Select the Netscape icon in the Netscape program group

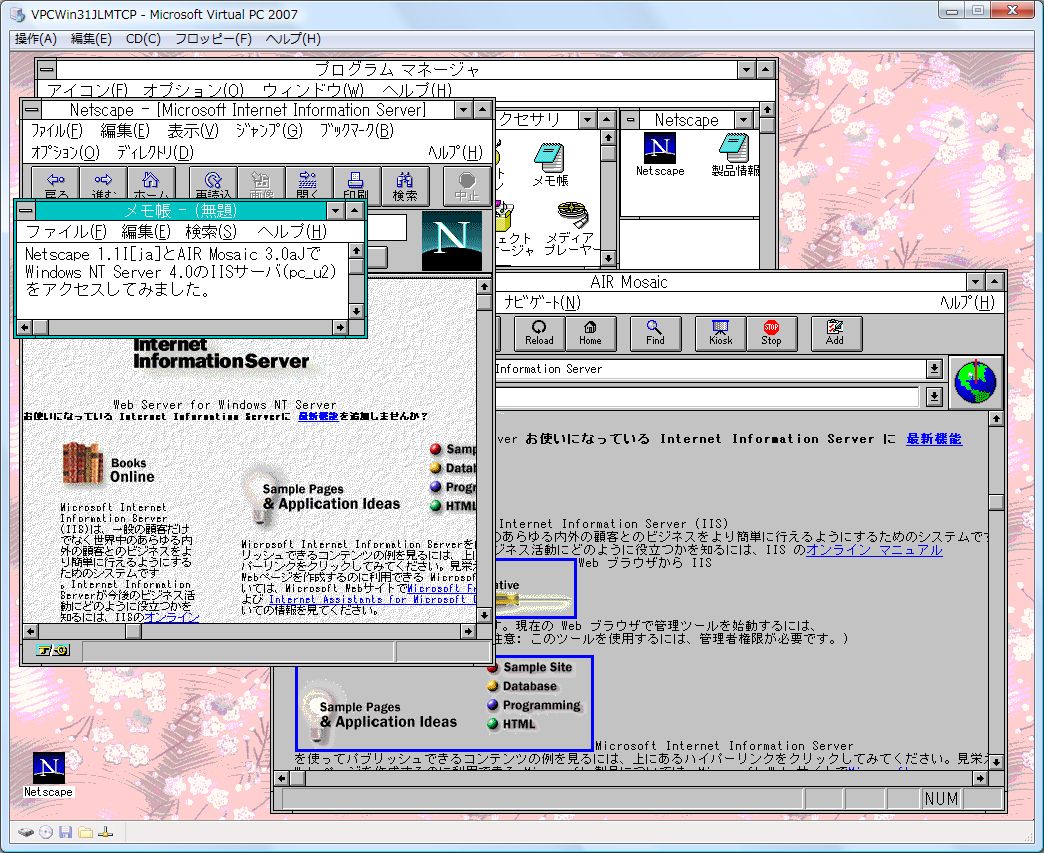660,154
